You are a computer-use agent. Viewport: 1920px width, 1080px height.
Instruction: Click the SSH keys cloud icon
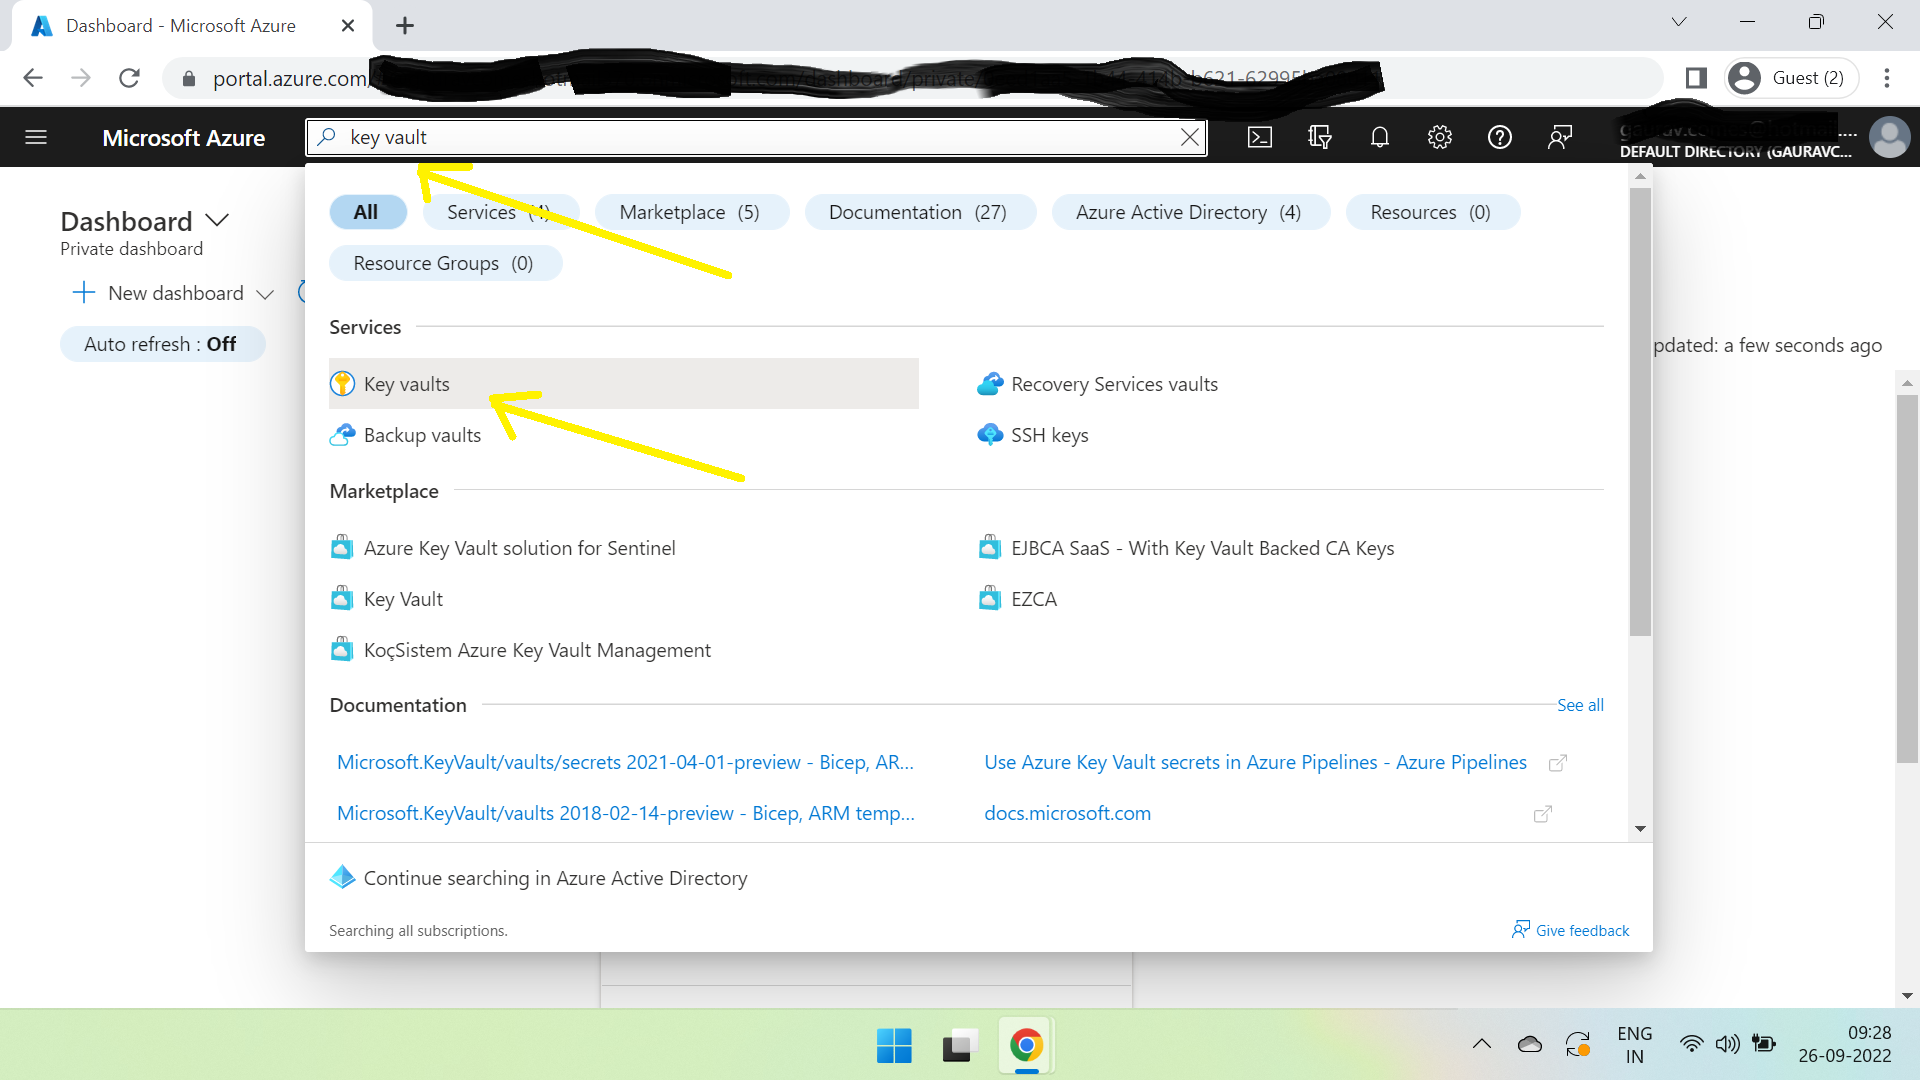(990, 435)
